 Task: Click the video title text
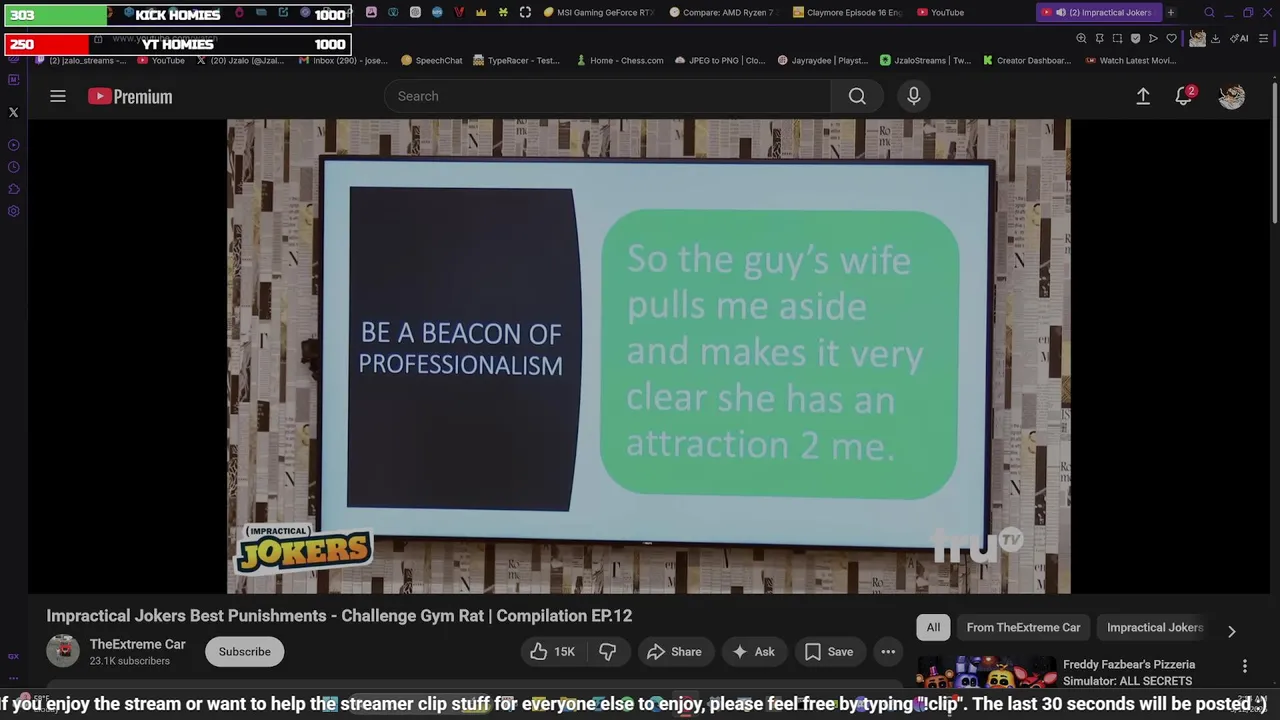[339, 616]
